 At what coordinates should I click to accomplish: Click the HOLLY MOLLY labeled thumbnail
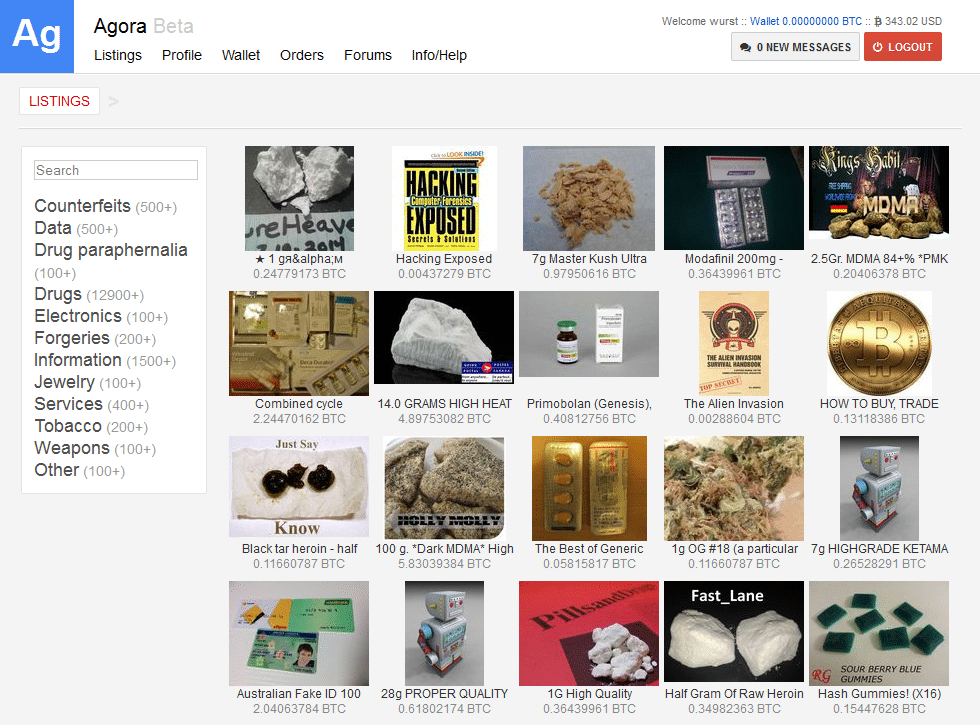(444, 488)
